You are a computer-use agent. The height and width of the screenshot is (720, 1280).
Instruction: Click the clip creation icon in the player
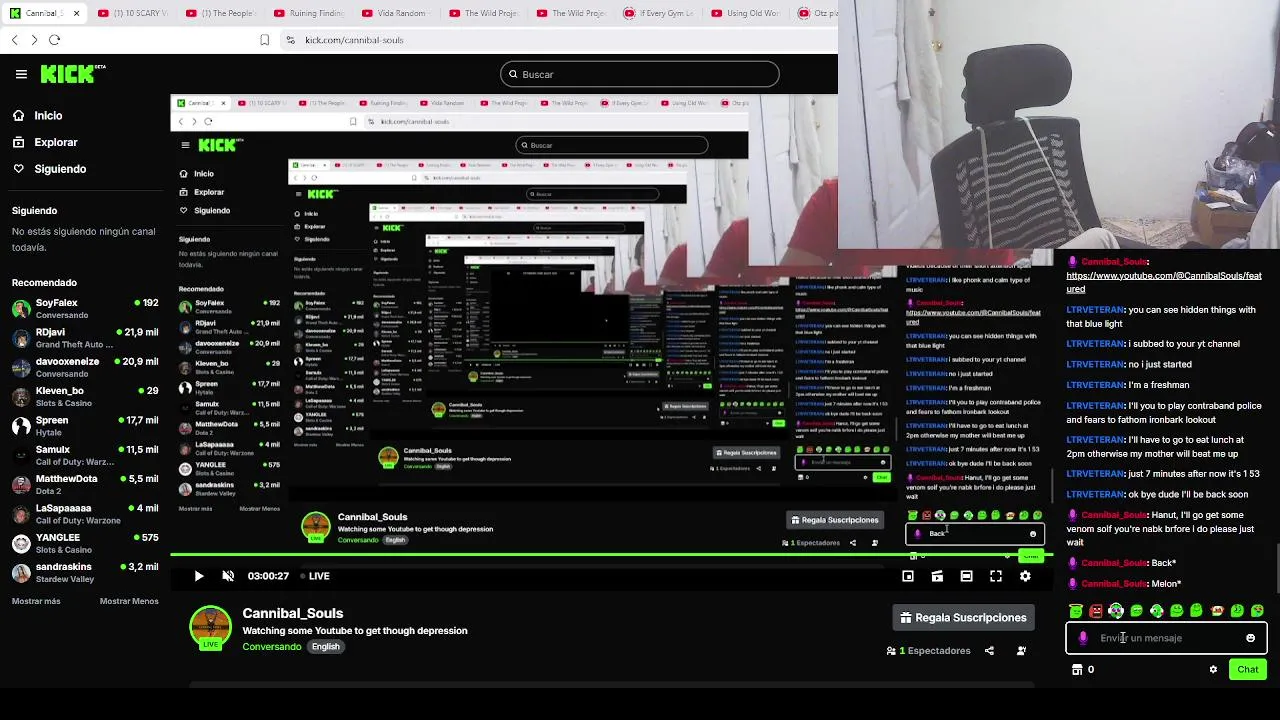937,576
